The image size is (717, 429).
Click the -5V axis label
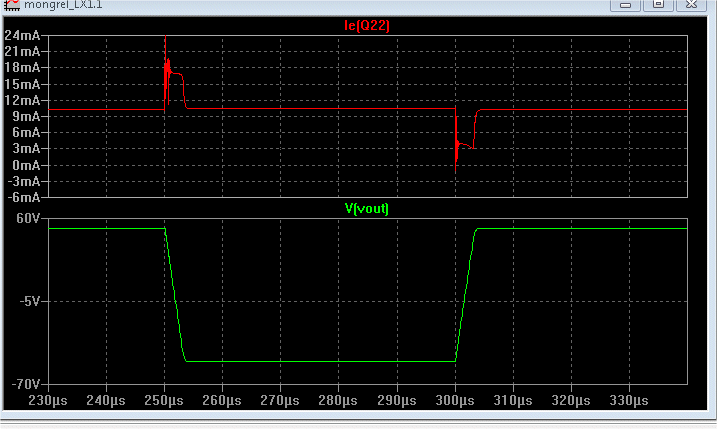point(30,301)
